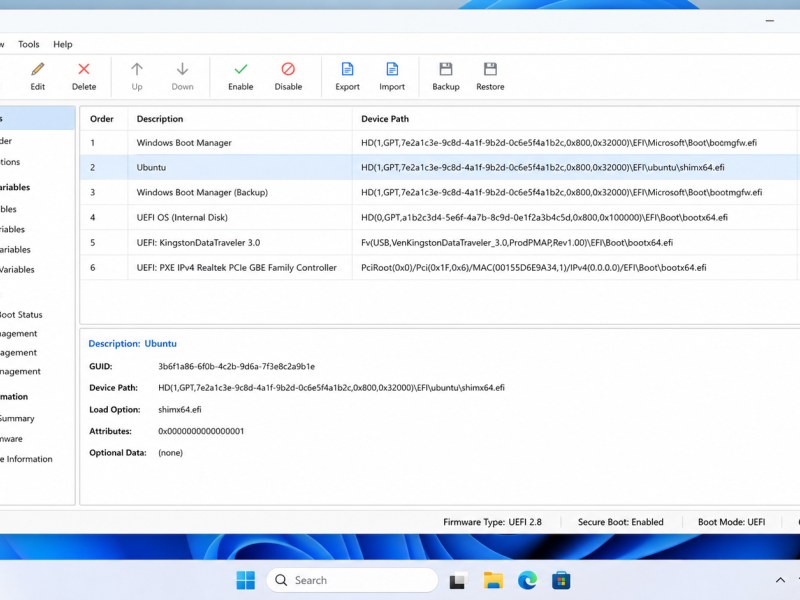The width and height of the screenshot is (800, 600).
Task: Launch Microsoft Edge from the taskbar
Action: tap(527, 581)
